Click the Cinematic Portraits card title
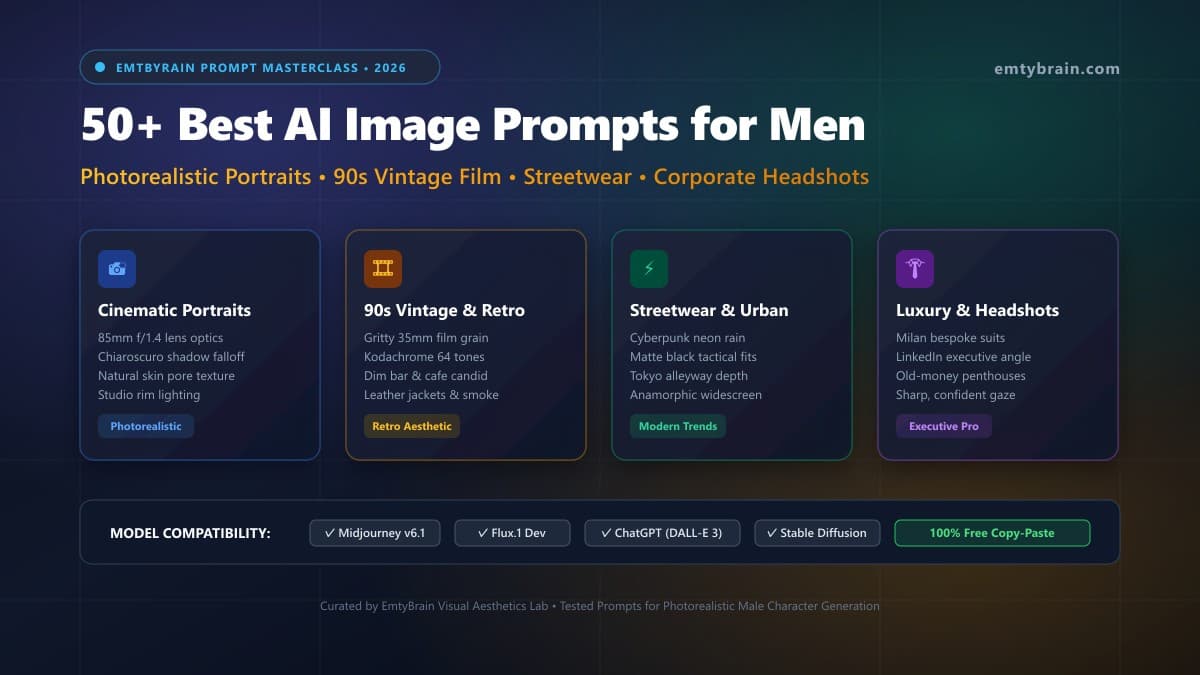Image resolution: width=1200 pixels, height=675 pixels. point(174,310)
